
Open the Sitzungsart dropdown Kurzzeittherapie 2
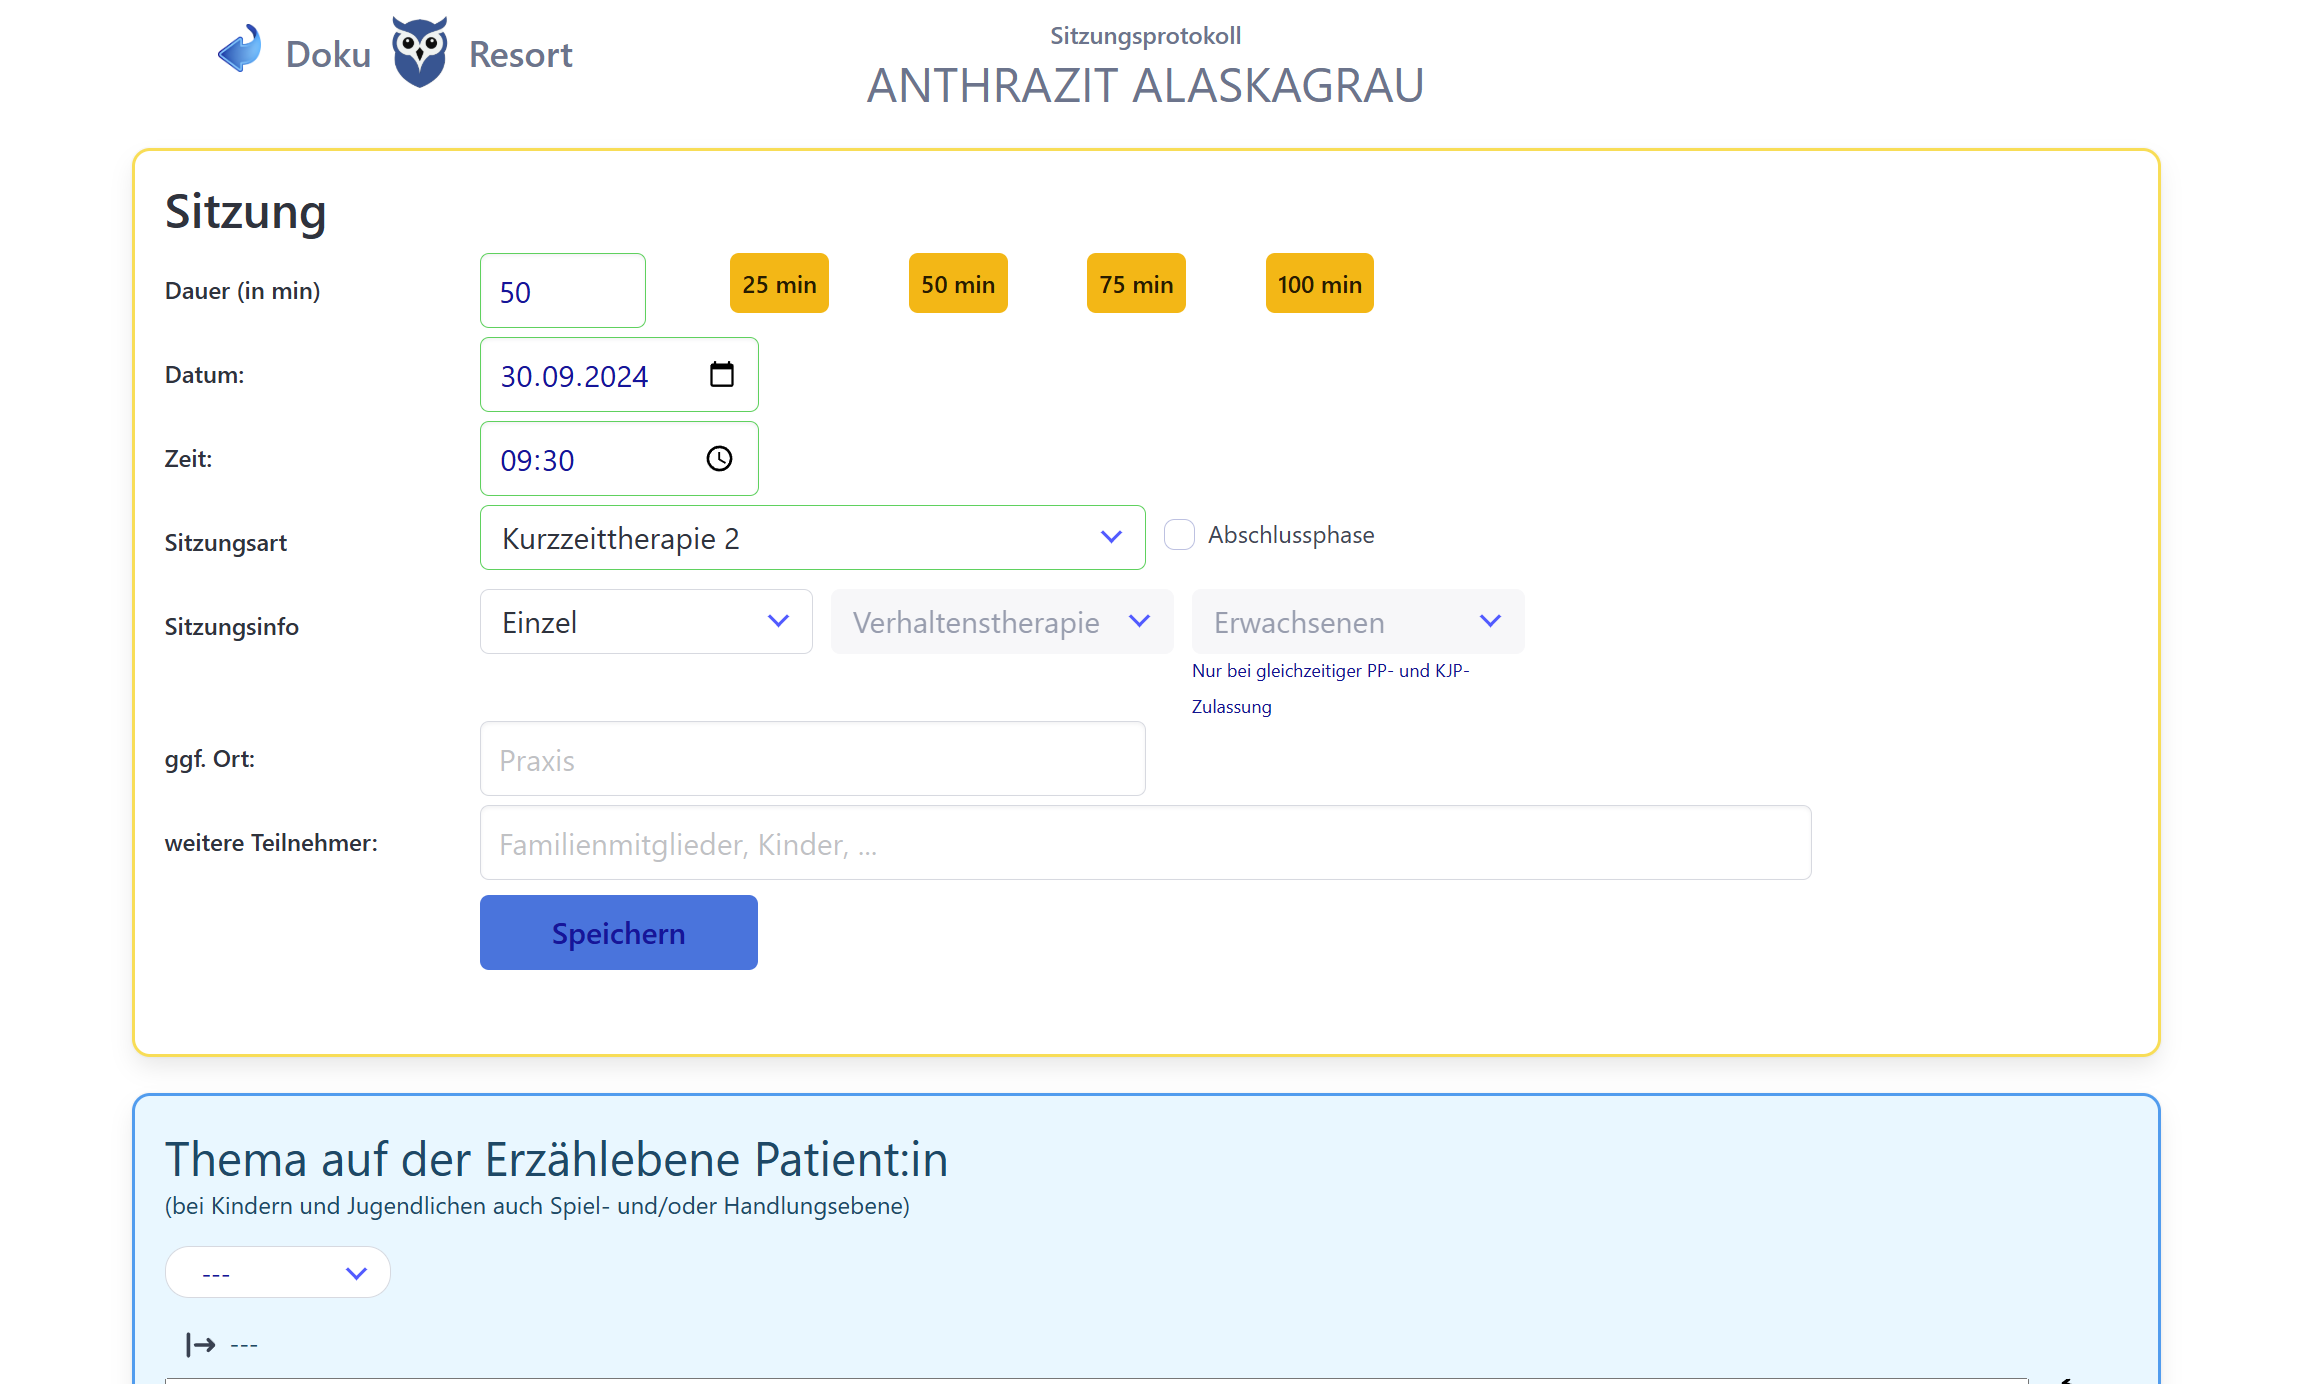(812, 538)
